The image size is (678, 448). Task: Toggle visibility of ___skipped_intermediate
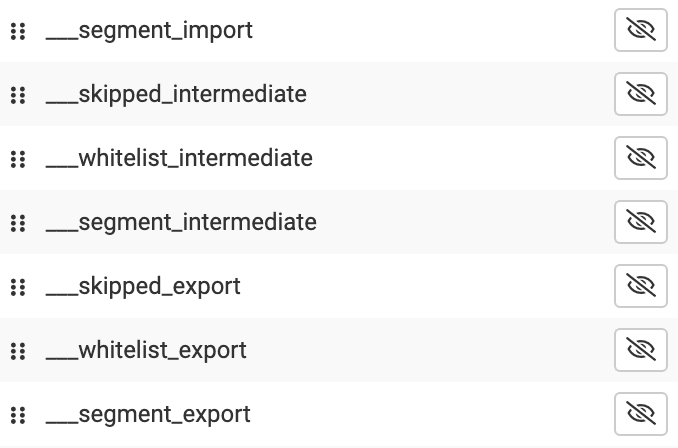point(640,94)
